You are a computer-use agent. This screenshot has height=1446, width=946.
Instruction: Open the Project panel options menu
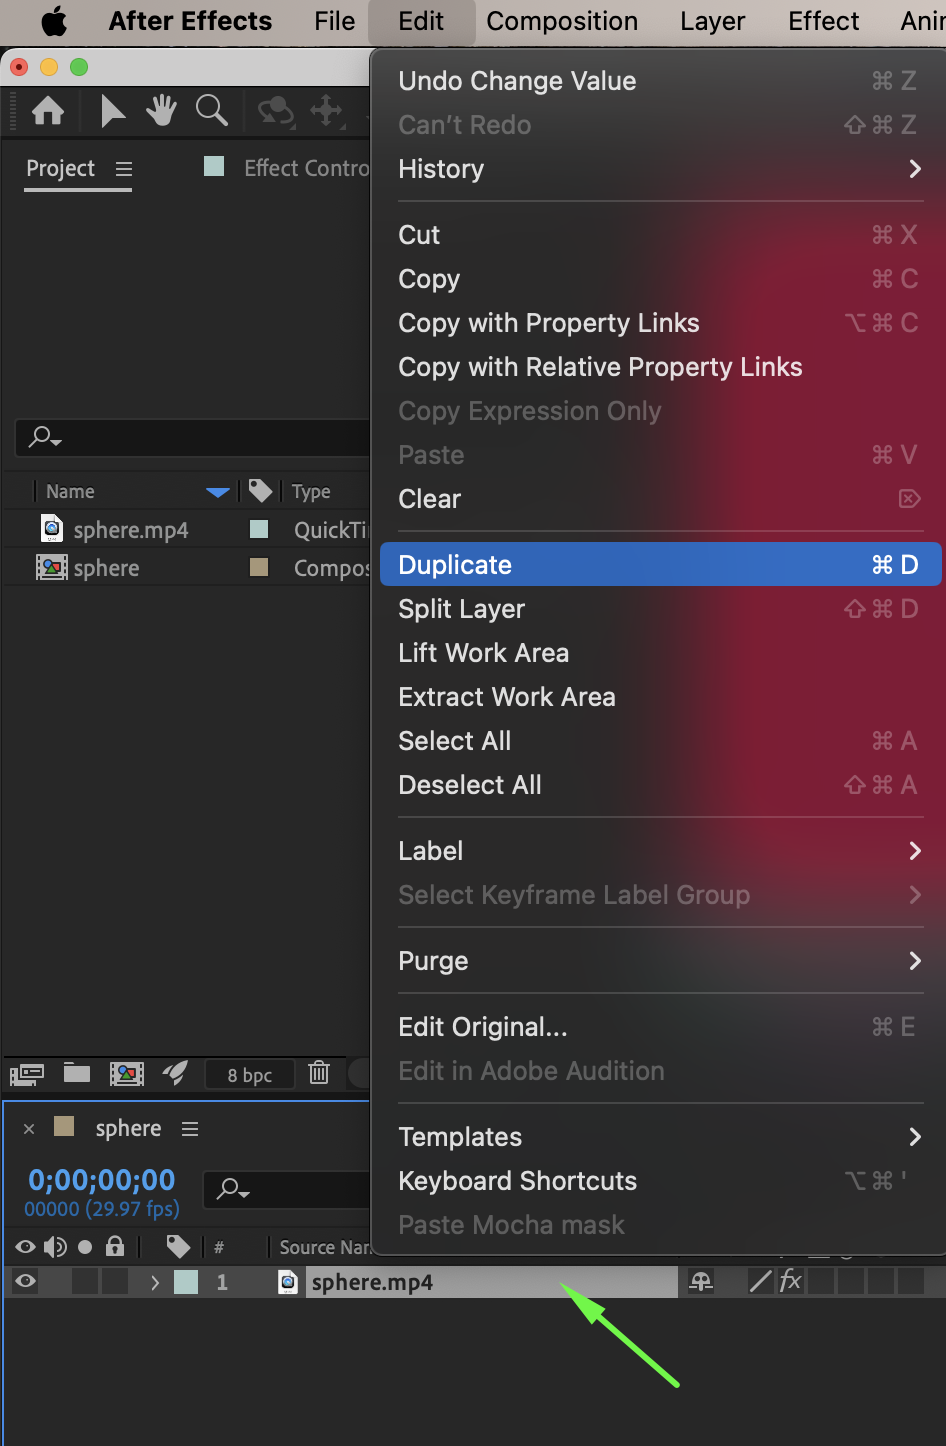pyautogui.click(x=124, y=169)
